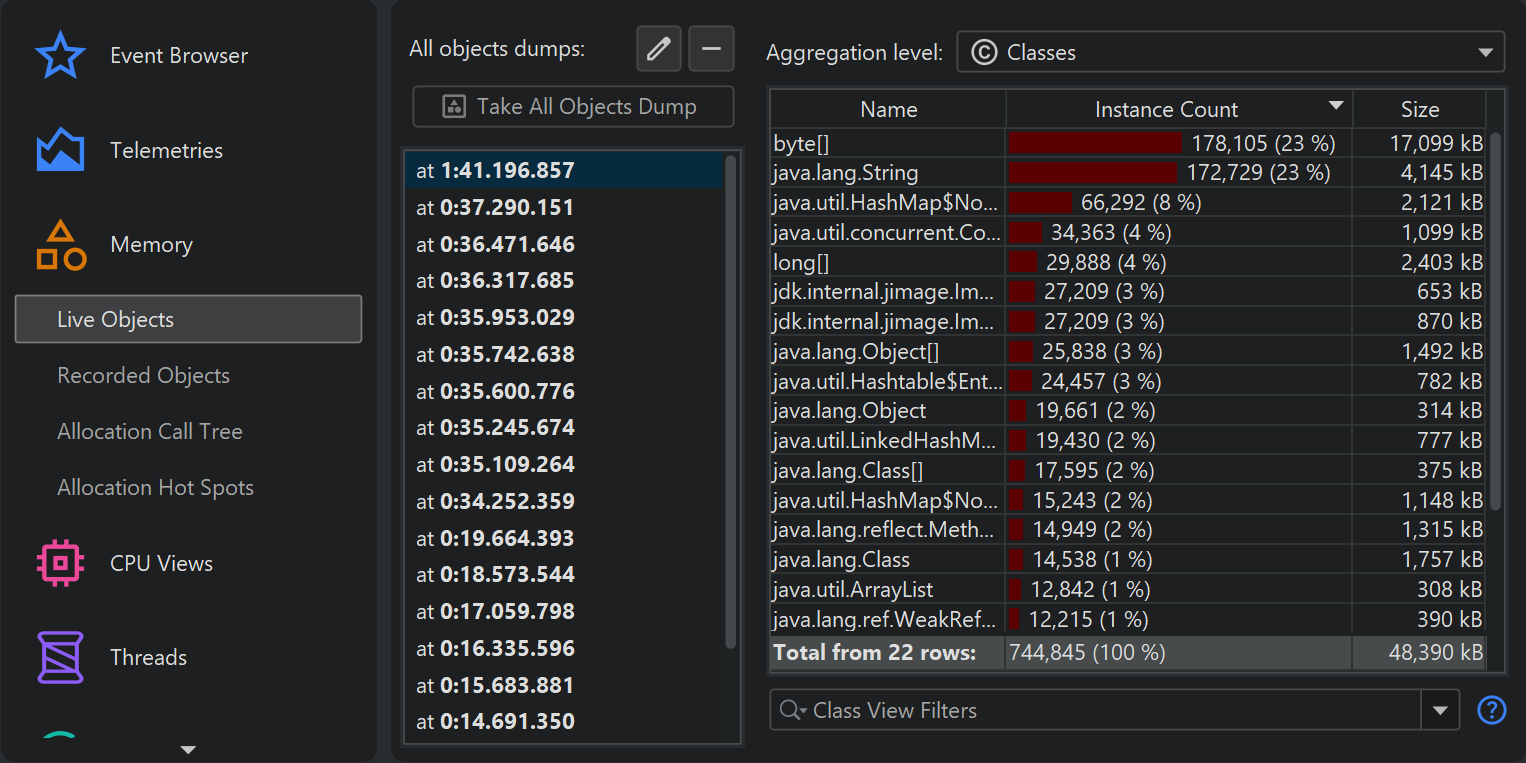
Task: Remove dump with the minus icon
Action: coord(711,49)
